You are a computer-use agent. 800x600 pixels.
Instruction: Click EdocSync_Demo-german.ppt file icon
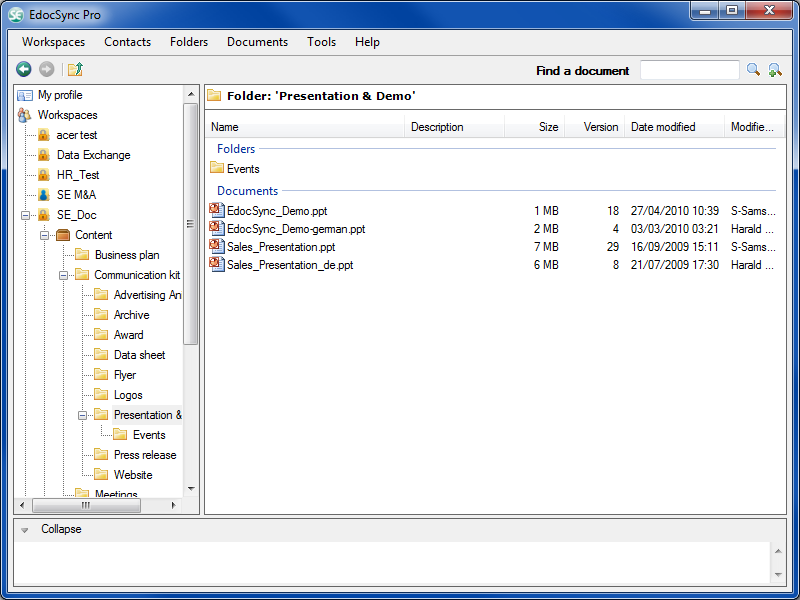pyautogui.click(x=217, y=228)
